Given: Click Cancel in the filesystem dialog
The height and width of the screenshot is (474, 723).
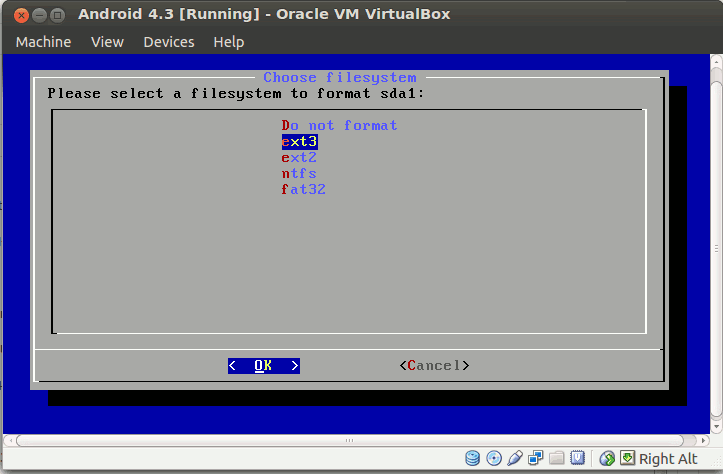Looking at the screenshot, I should (434, 366).
